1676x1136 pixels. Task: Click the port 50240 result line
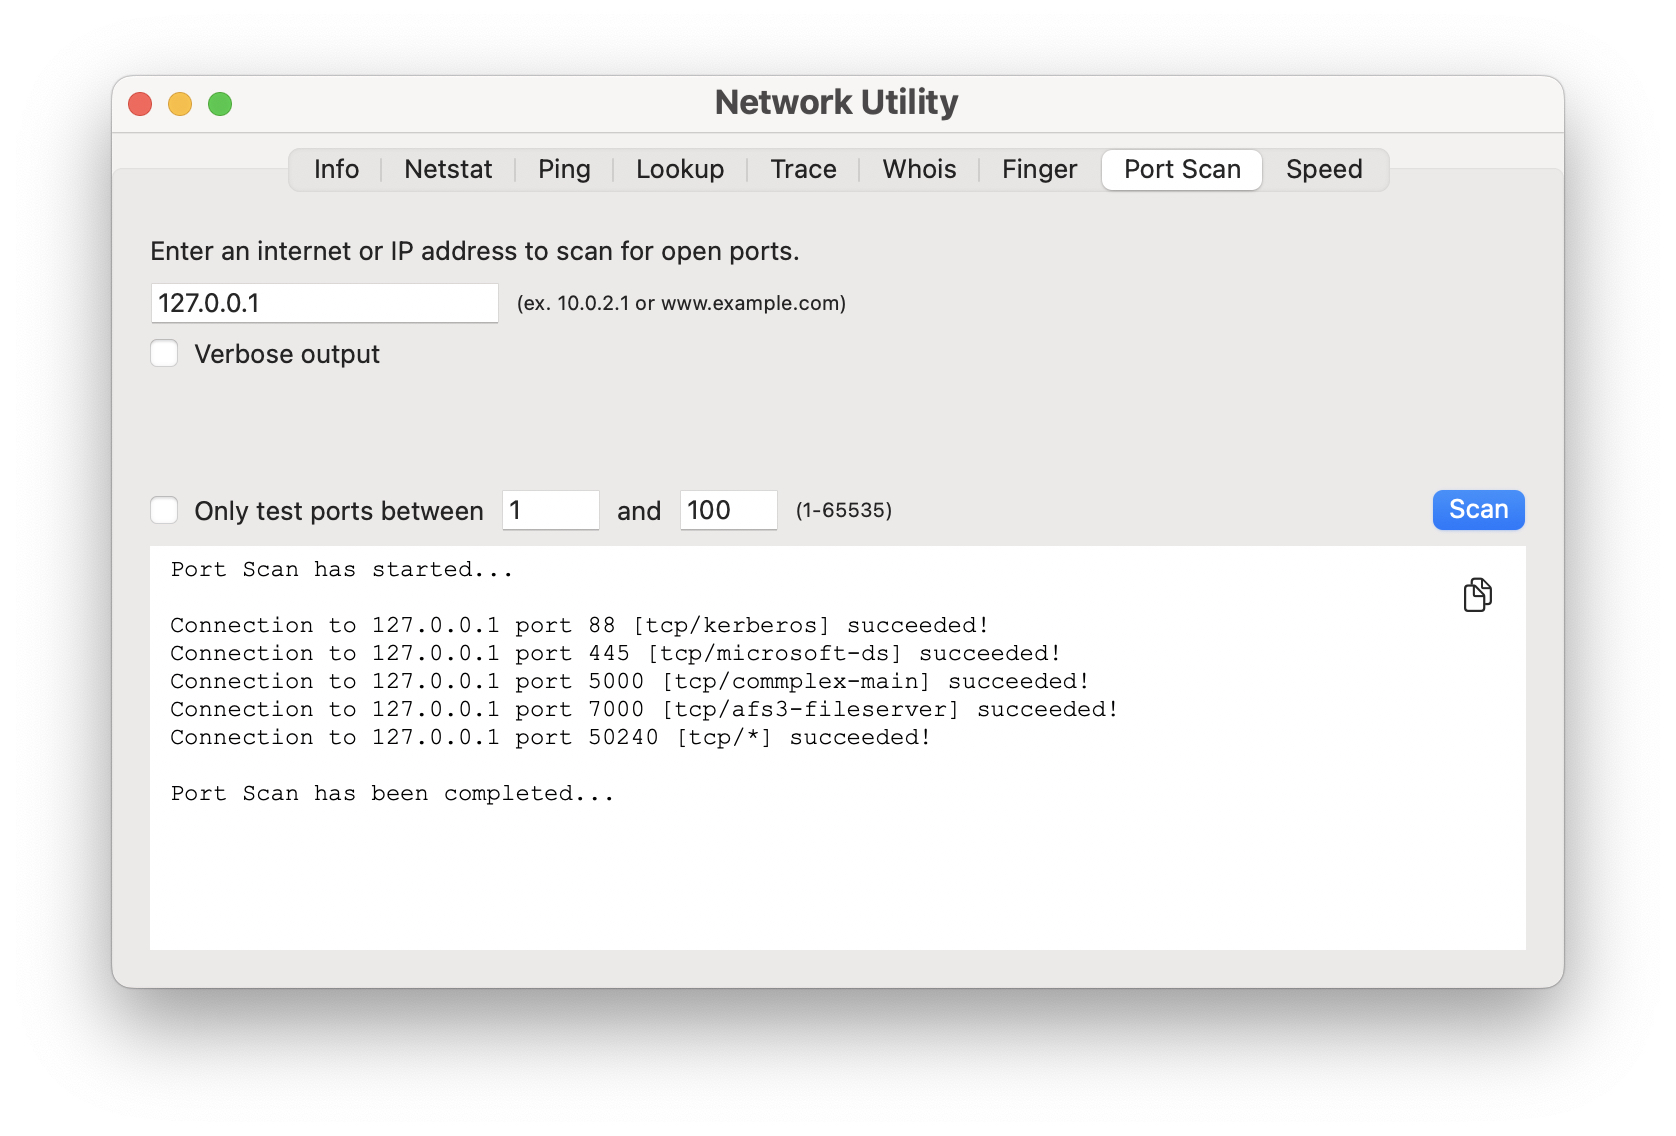click(x=550, y=738)
